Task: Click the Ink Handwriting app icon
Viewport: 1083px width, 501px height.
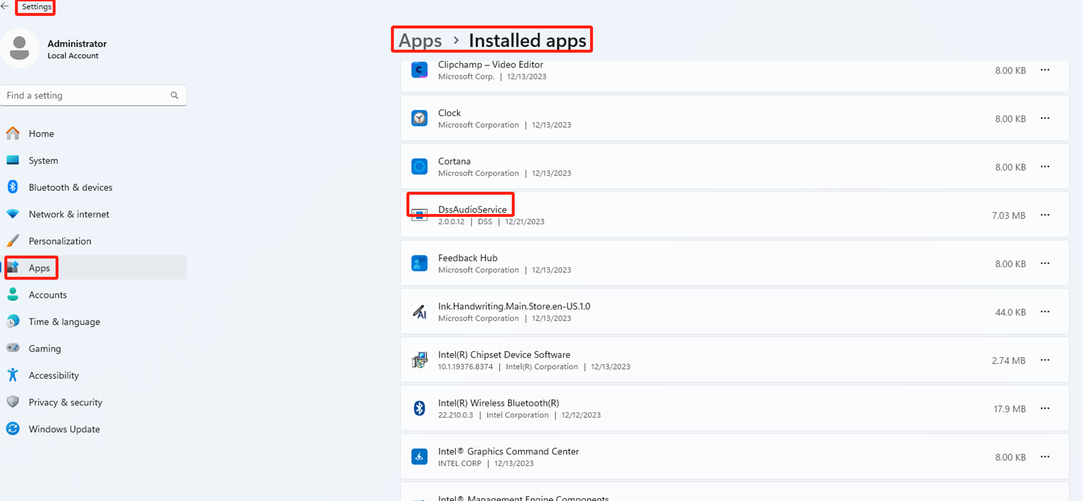Action: tap(420, 312)
